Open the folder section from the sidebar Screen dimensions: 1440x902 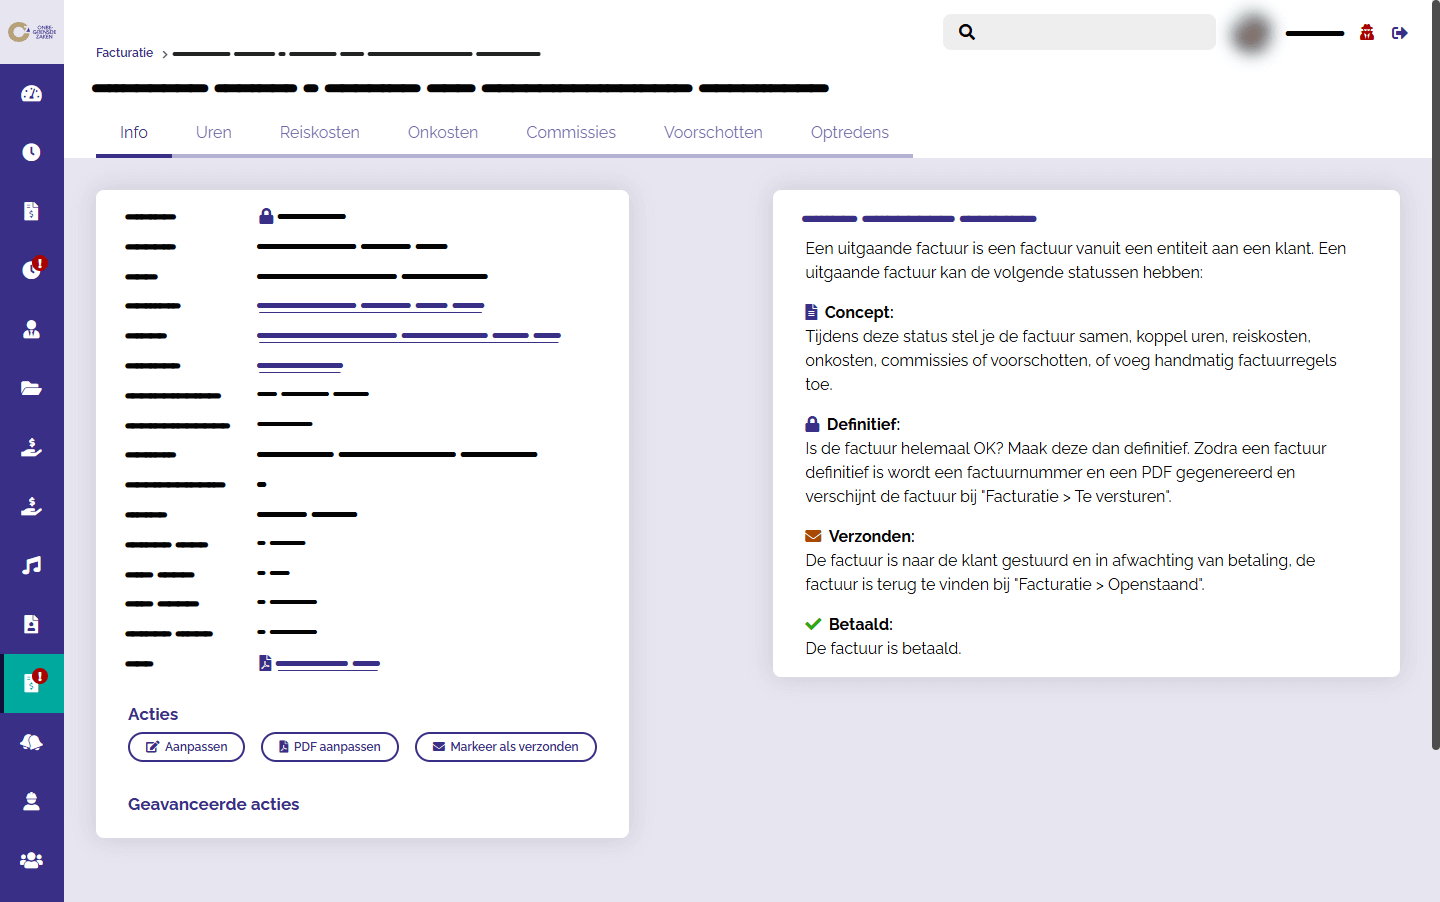(x=31, y=387)
